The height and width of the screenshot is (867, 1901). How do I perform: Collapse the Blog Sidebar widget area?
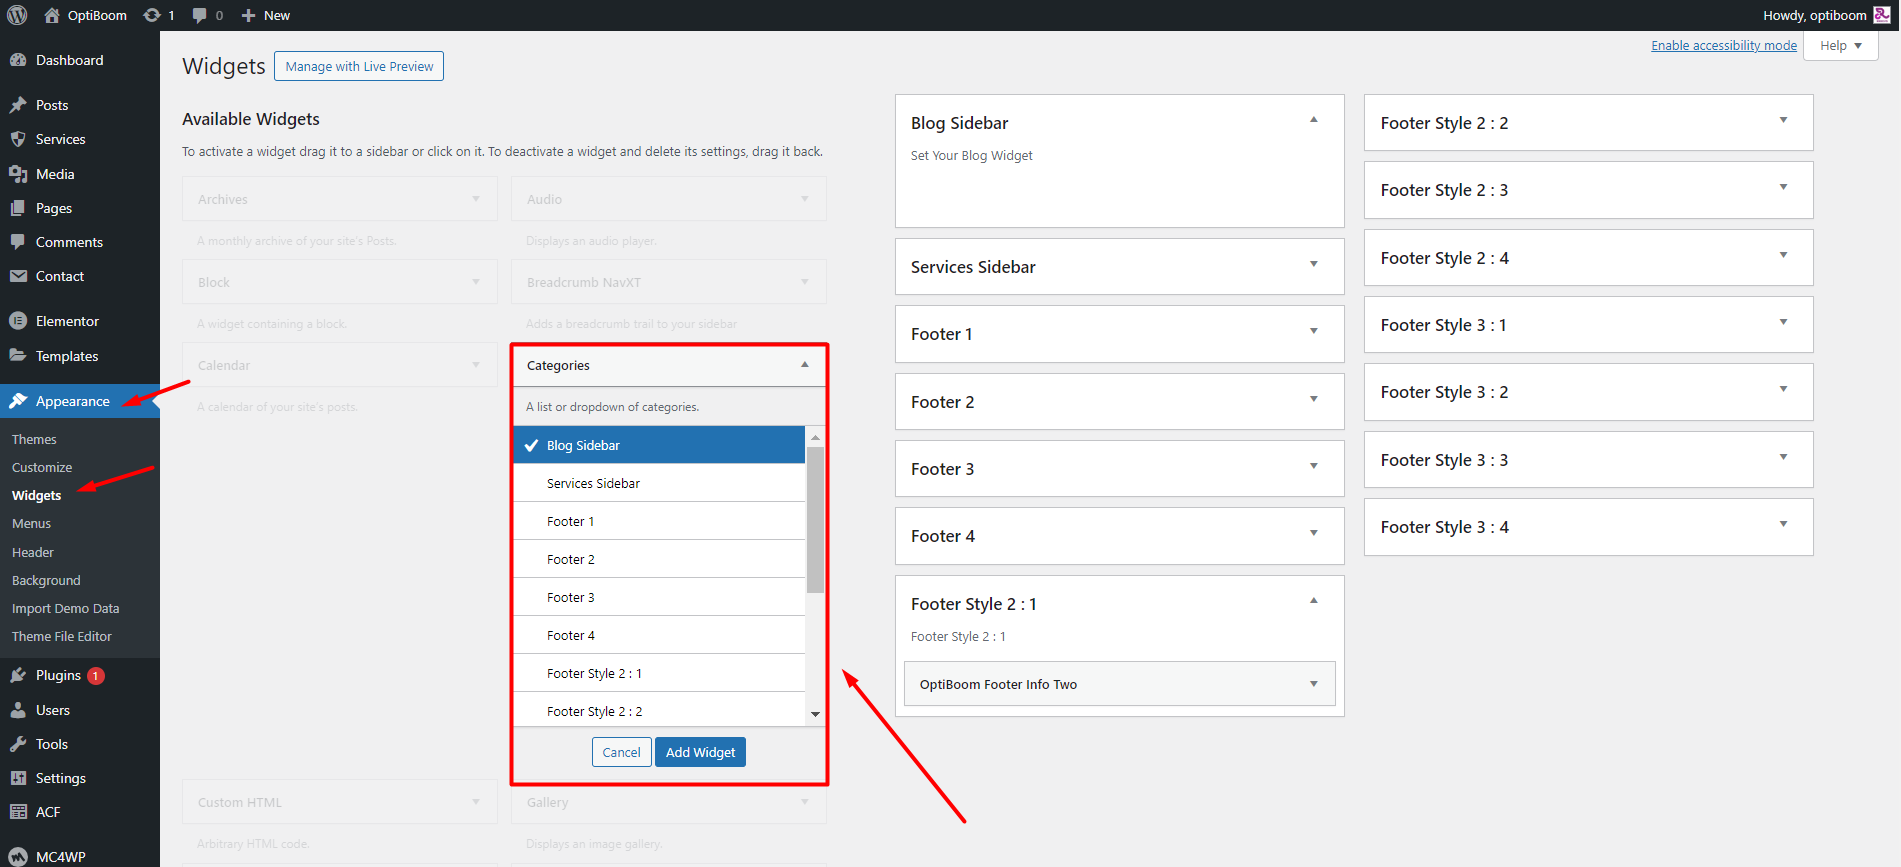coord(1314,120)
